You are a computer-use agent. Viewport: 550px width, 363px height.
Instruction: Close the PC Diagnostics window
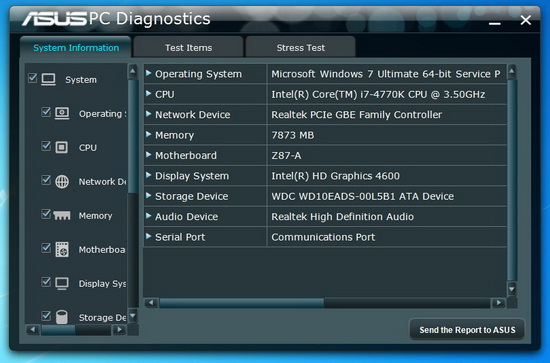pyautogui.click(x=525, y=20)
